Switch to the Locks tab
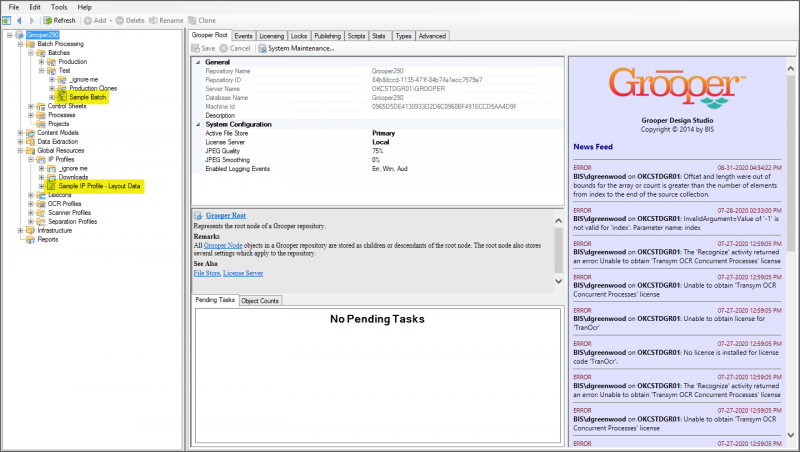Screen dimensions: 800x452 298,36
